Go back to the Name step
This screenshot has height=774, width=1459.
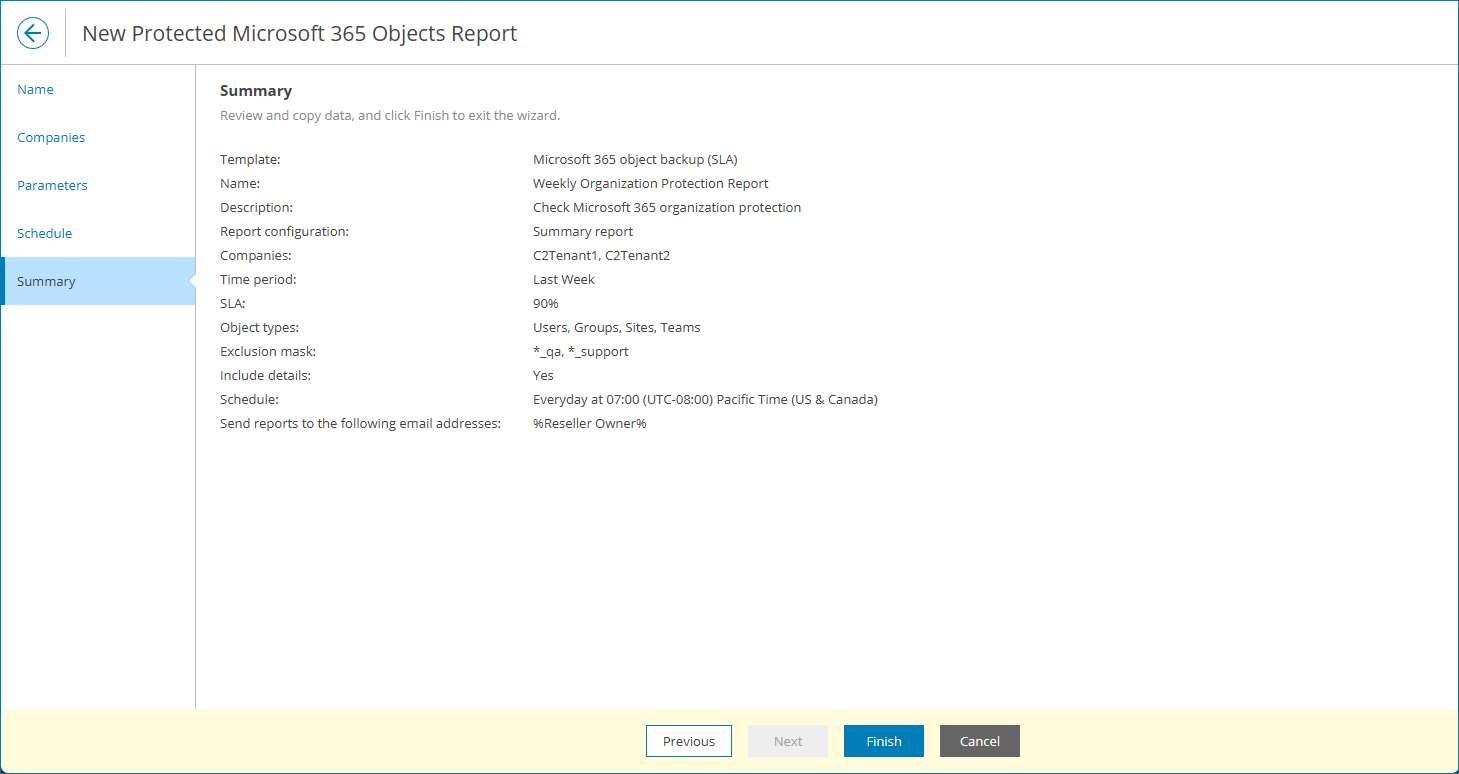[x=35, y=89]
